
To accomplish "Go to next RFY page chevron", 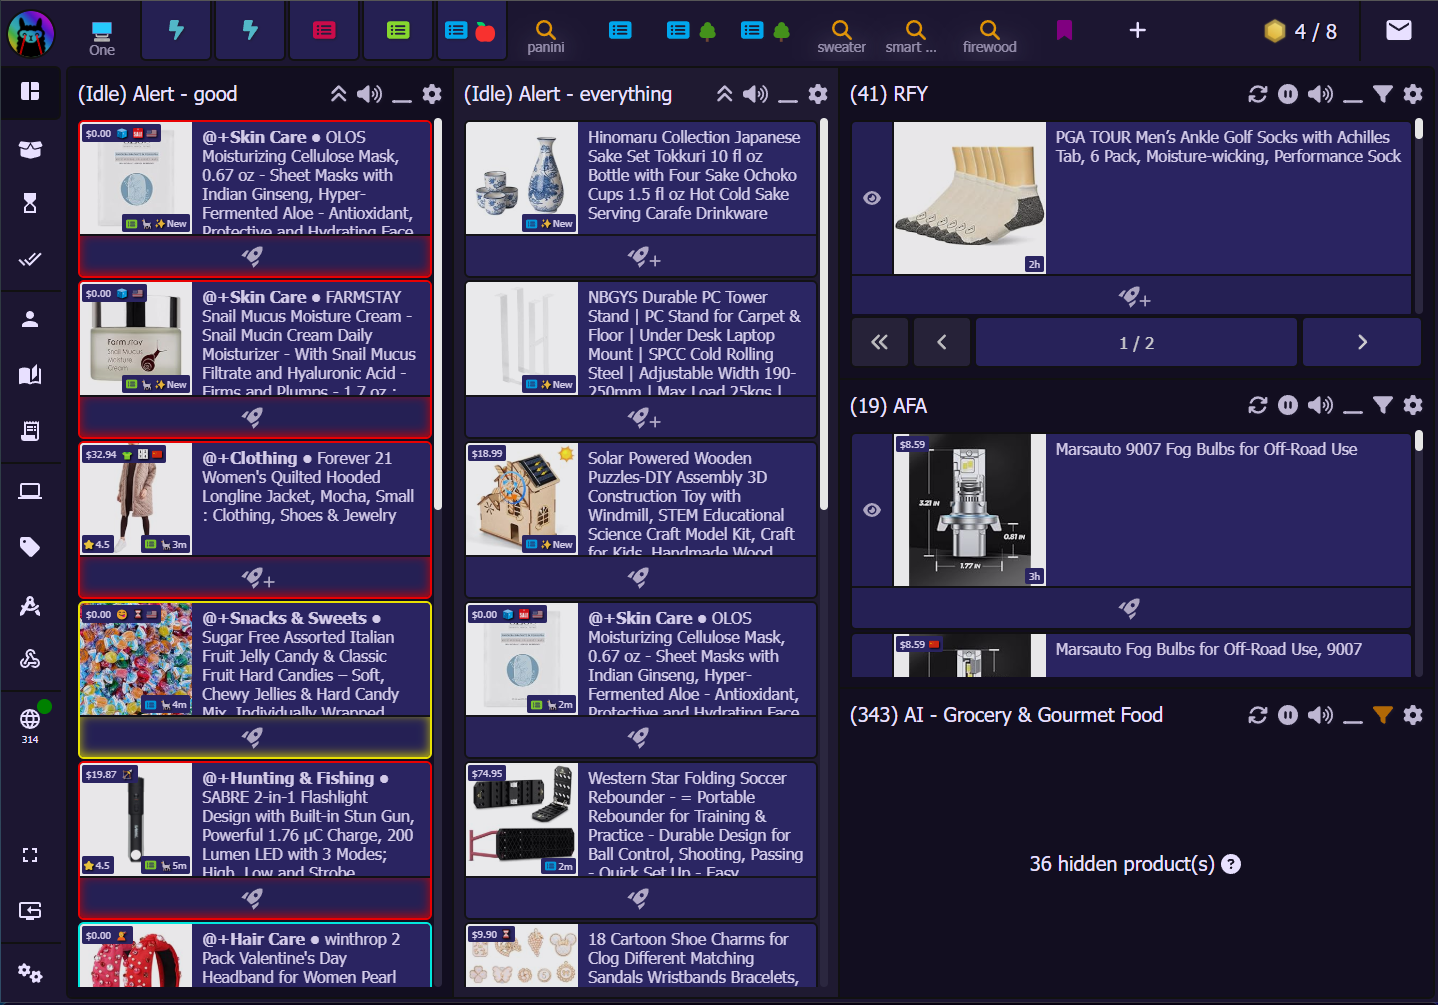I will click(x=1362, y=342).
